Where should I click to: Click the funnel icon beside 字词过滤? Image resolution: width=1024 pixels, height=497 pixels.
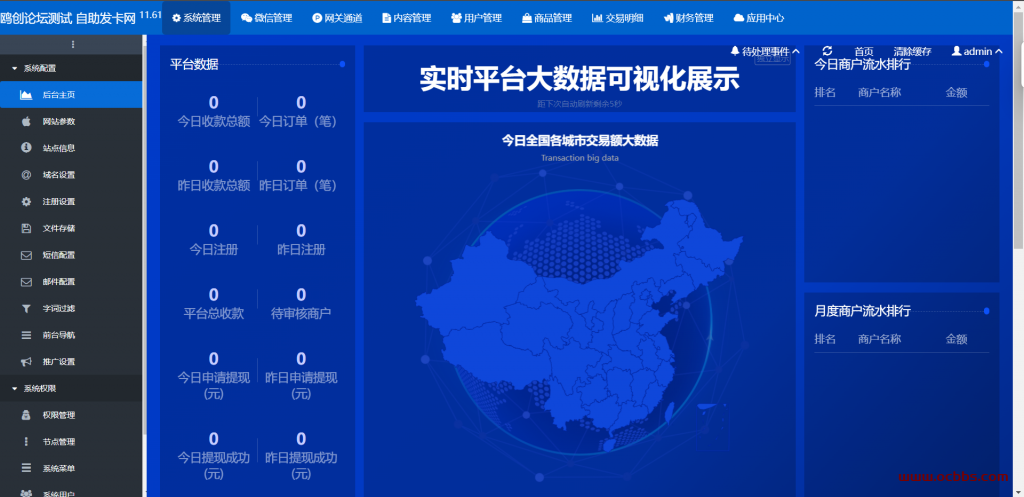(x=26, y=308)
